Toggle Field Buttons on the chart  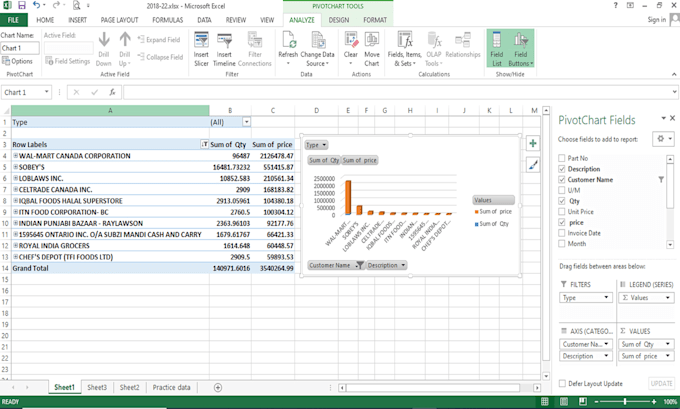point(521,49)
